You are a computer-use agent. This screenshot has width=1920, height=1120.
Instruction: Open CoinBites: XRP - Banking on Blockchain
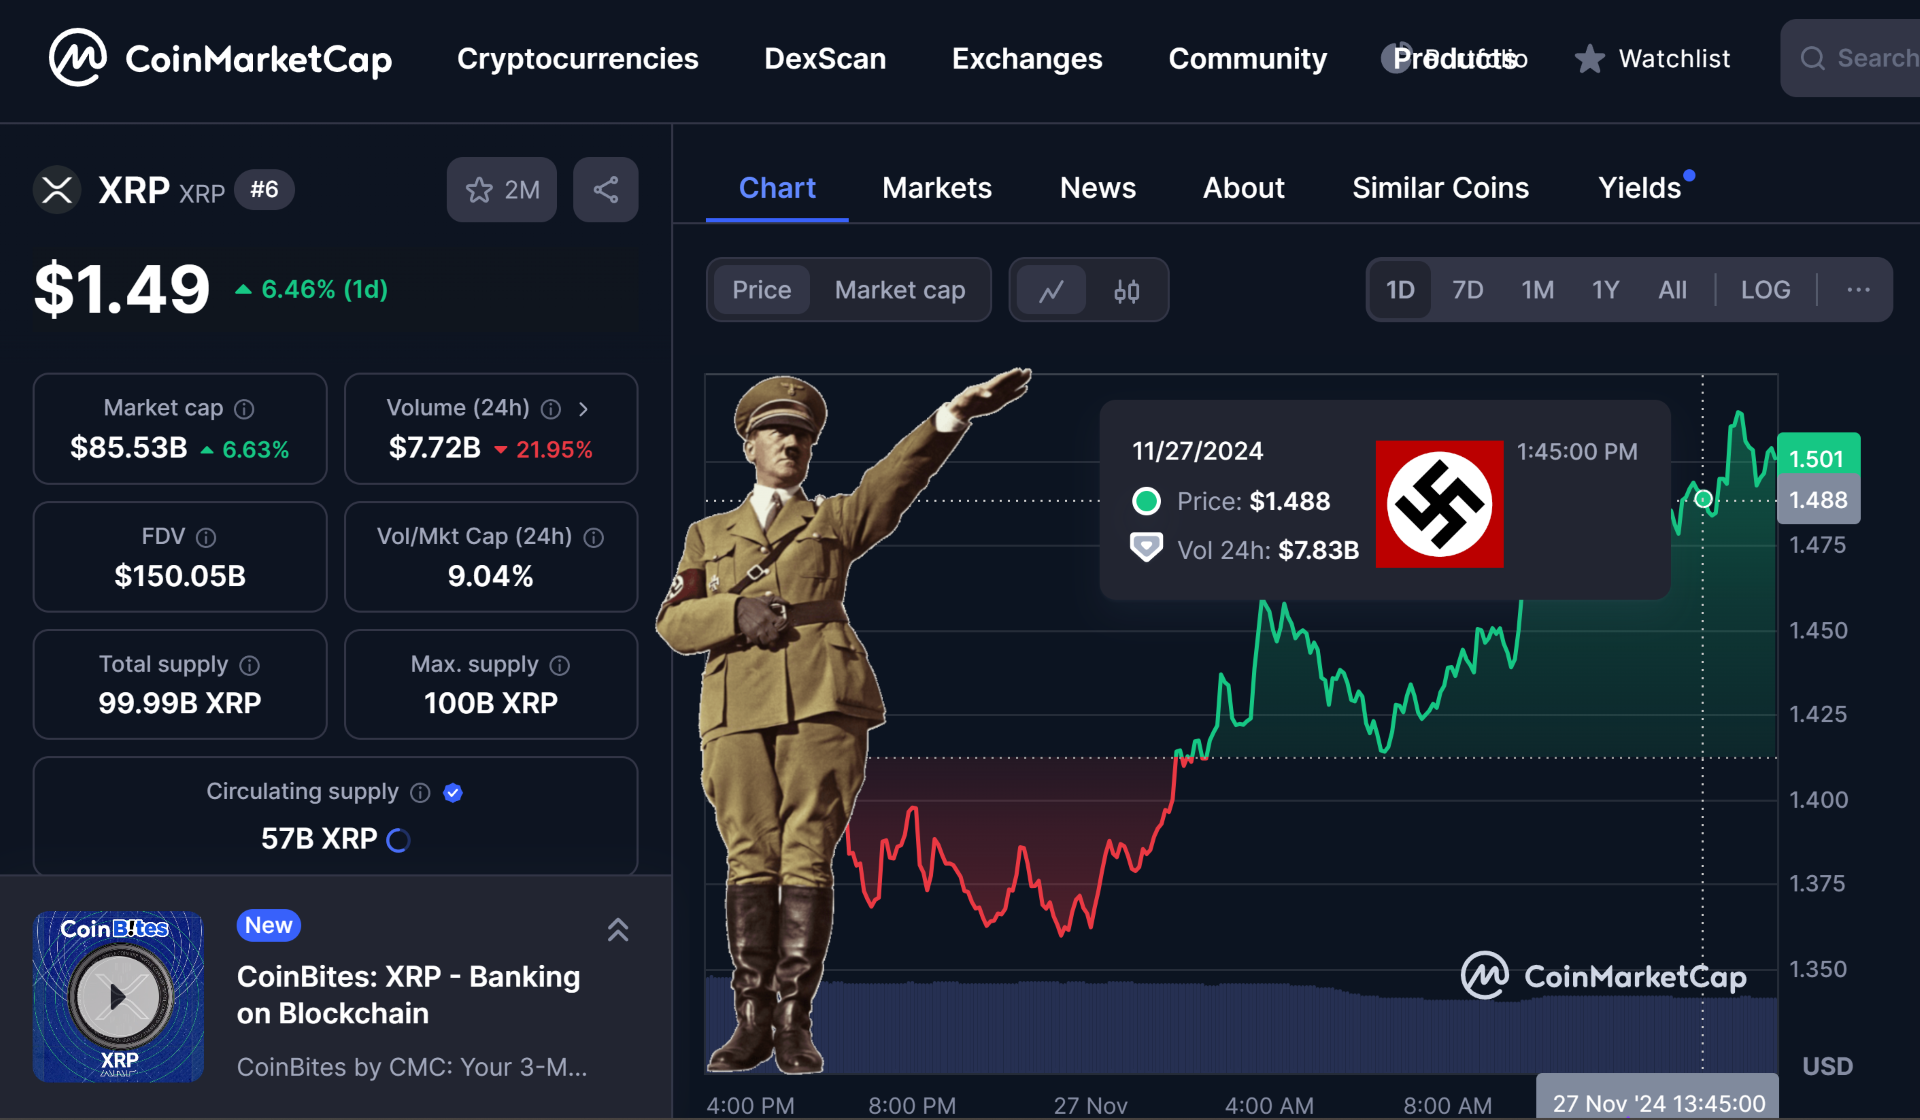(408, 995)
